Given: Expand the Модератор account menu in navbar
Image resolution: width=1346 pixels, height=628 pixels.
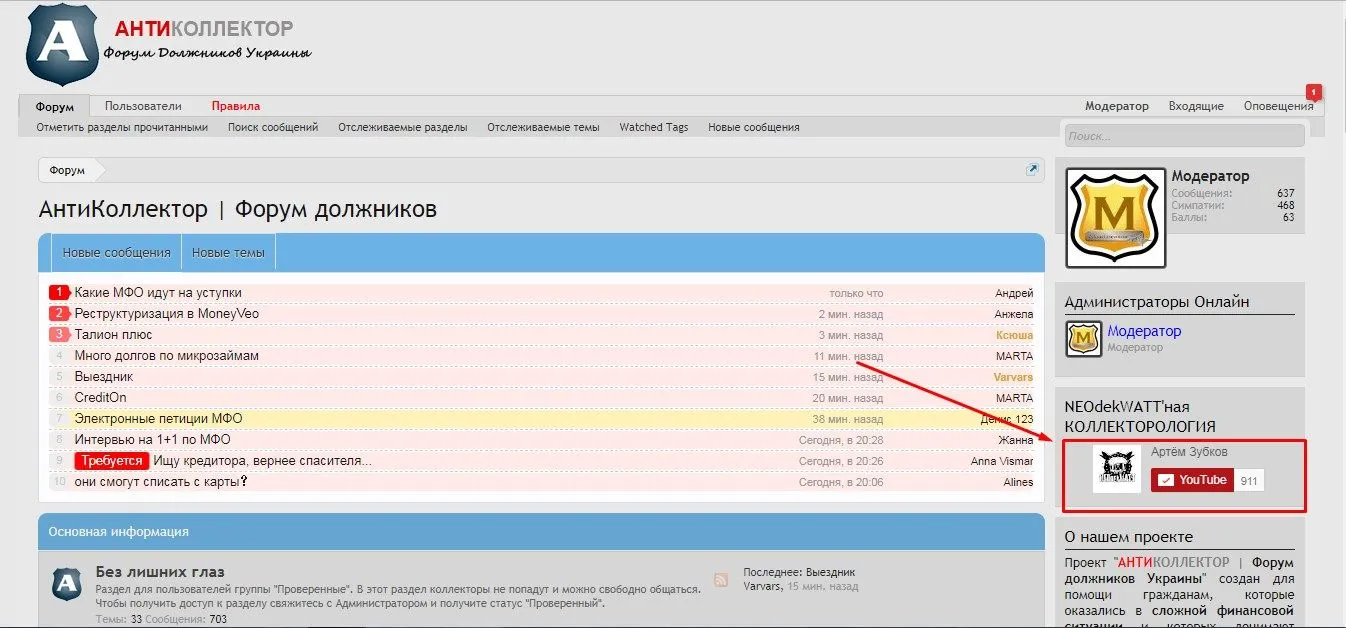Looking at the screenshot, I should [1116, 106].
